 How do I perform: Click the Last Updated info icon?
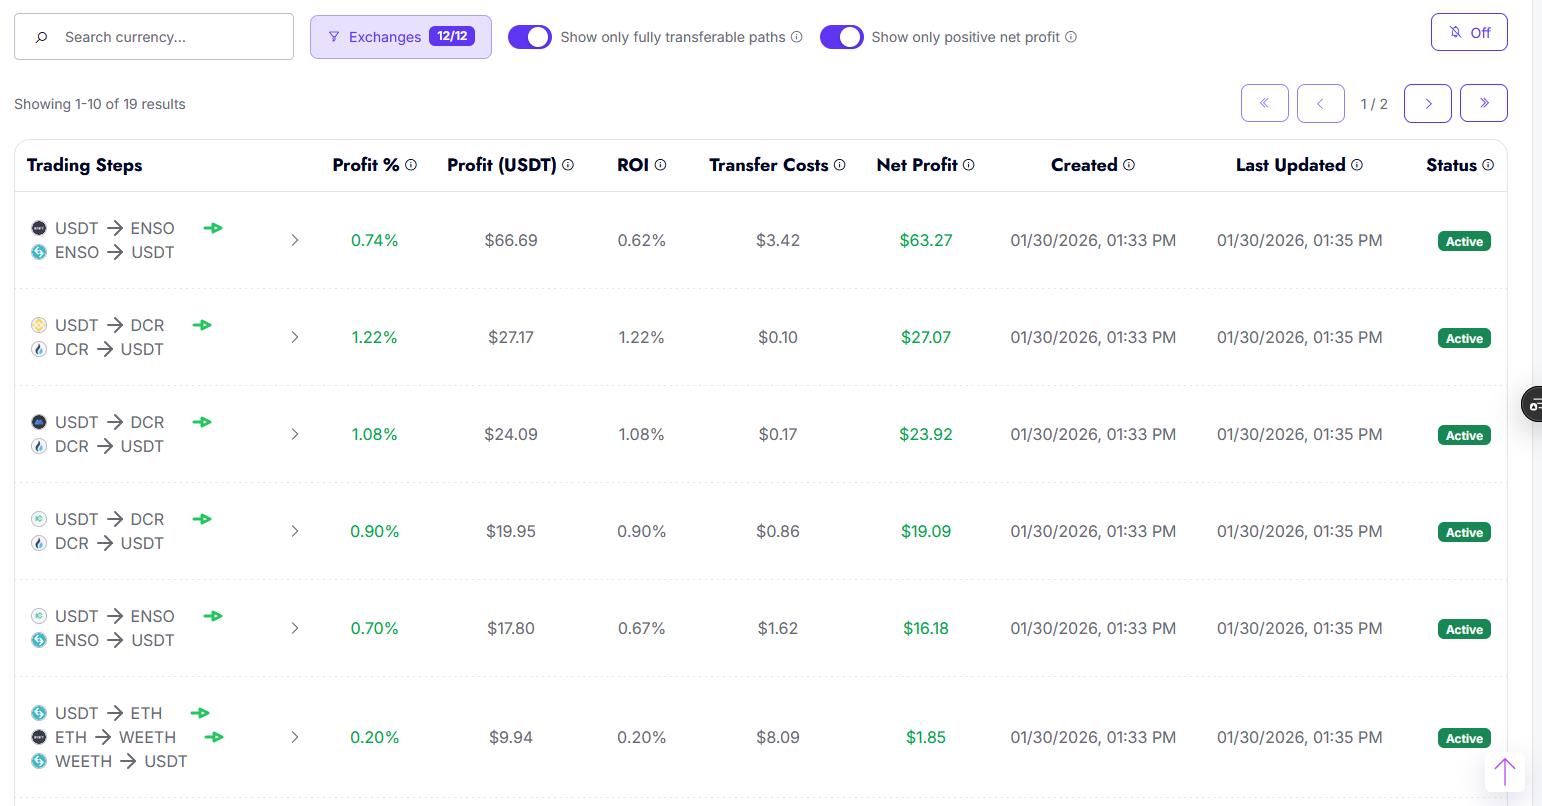[1357, 165]
